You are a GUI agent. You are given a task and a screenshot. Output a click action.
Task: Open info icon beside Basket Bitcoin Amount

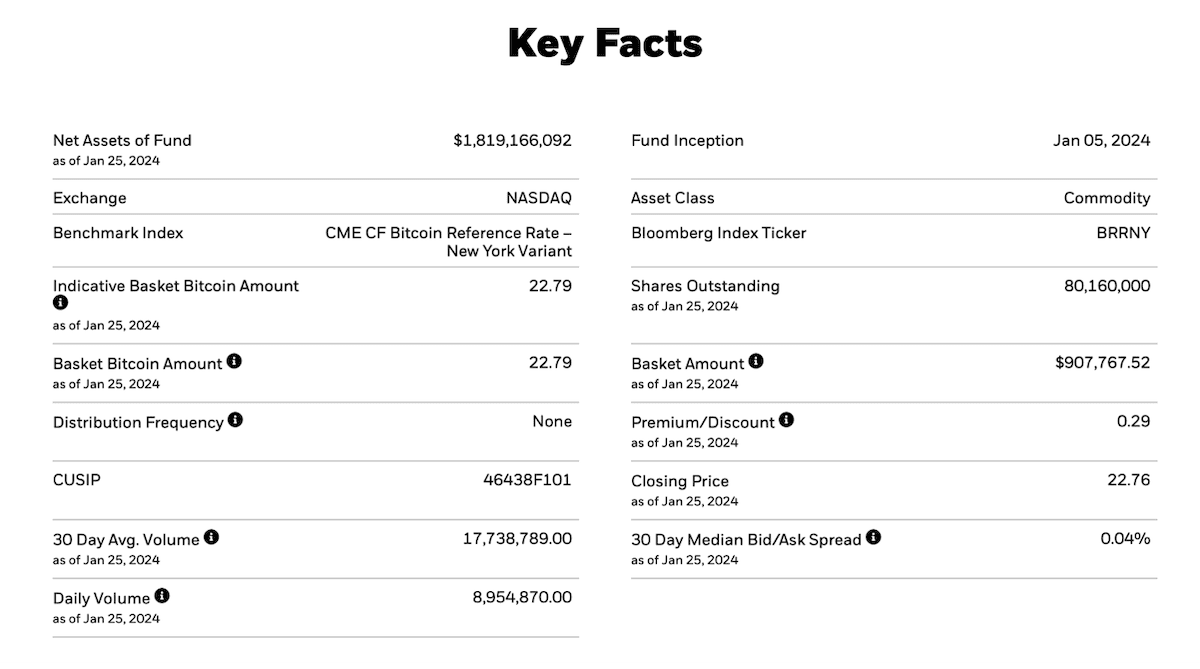(x=234, y=361)
